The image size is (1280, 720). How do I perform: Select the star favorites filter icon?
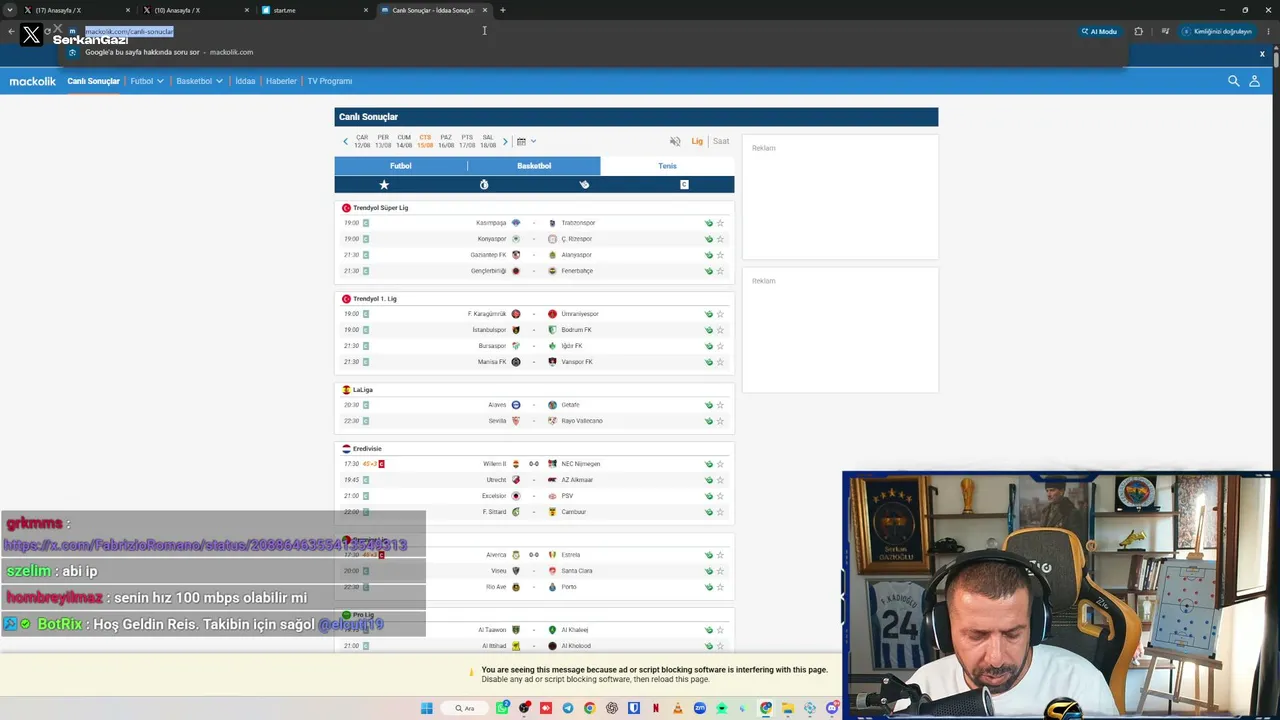[384, 185]
